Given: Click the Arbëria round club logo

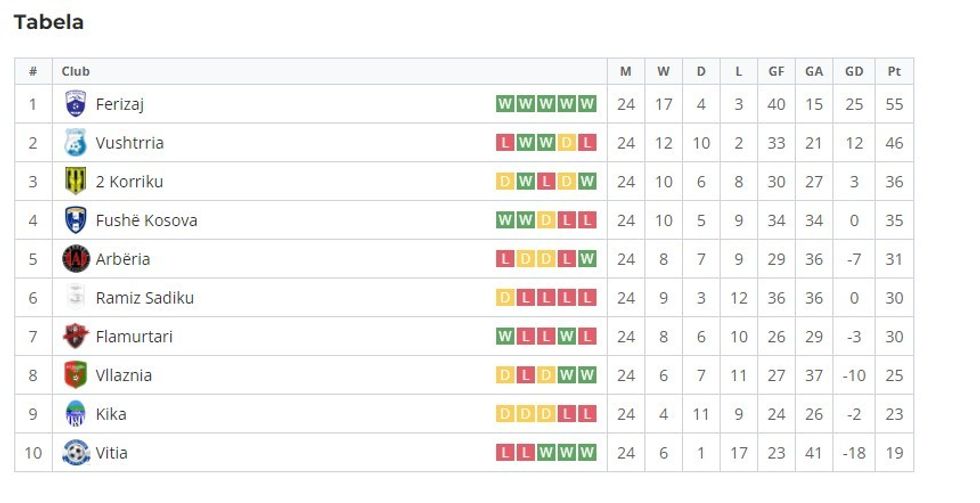Looking at the screenshot, I should click(x=75, y=259).
